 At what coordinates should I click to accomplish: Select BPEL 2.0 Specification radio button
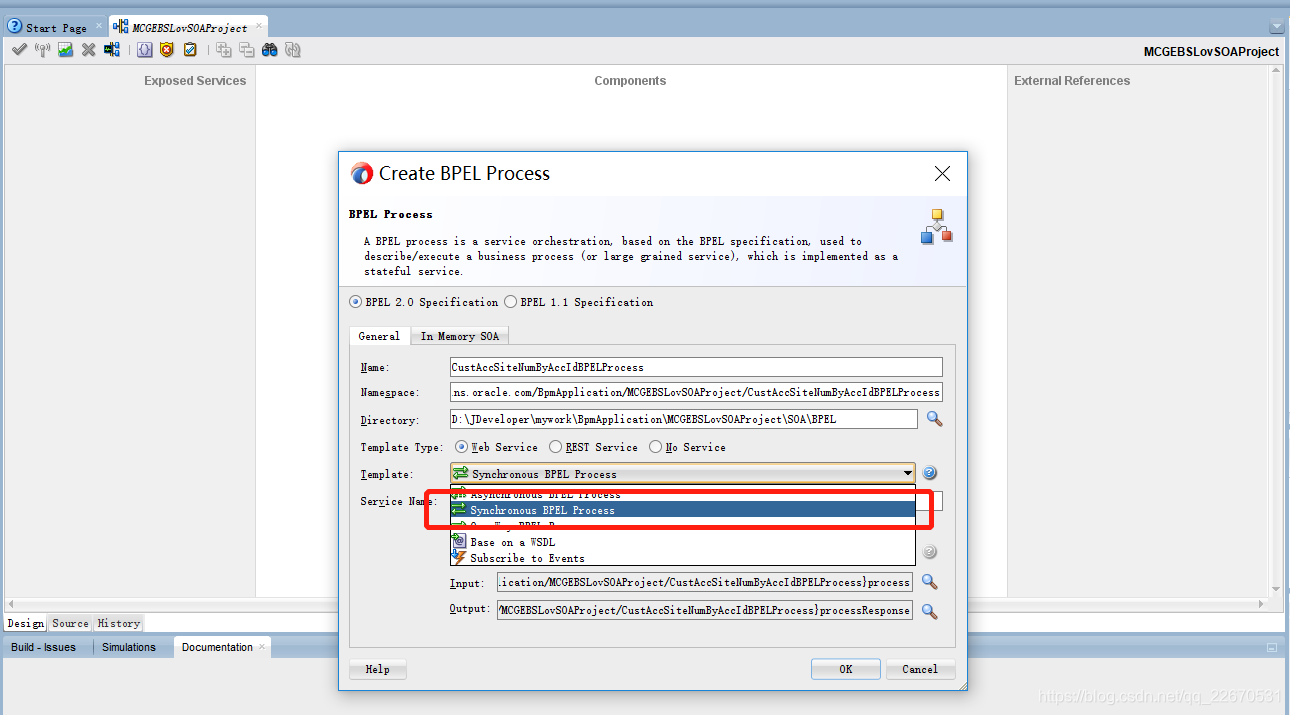pyautogui.click(x=356, y=302)
